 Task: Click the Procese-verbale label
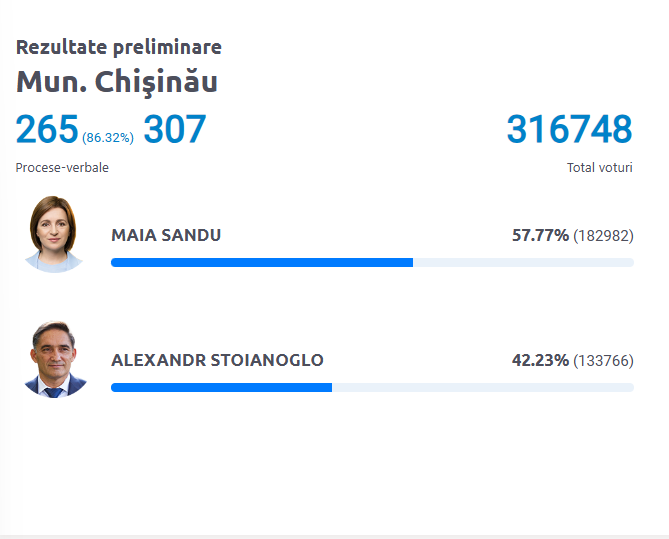click(x=62, y=167)
